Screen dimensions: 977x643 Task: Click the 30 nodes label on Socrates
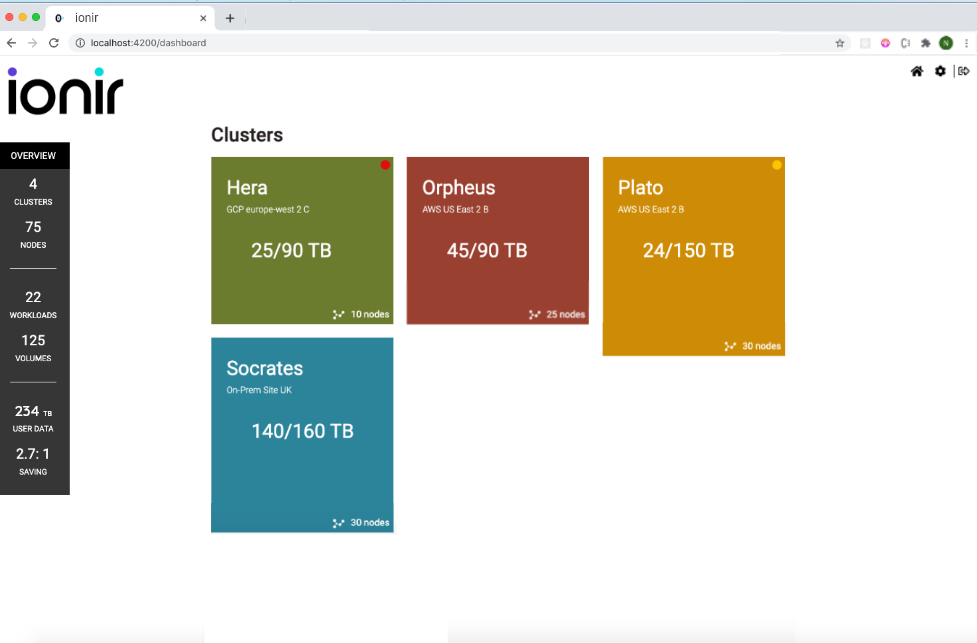[370, 523]
